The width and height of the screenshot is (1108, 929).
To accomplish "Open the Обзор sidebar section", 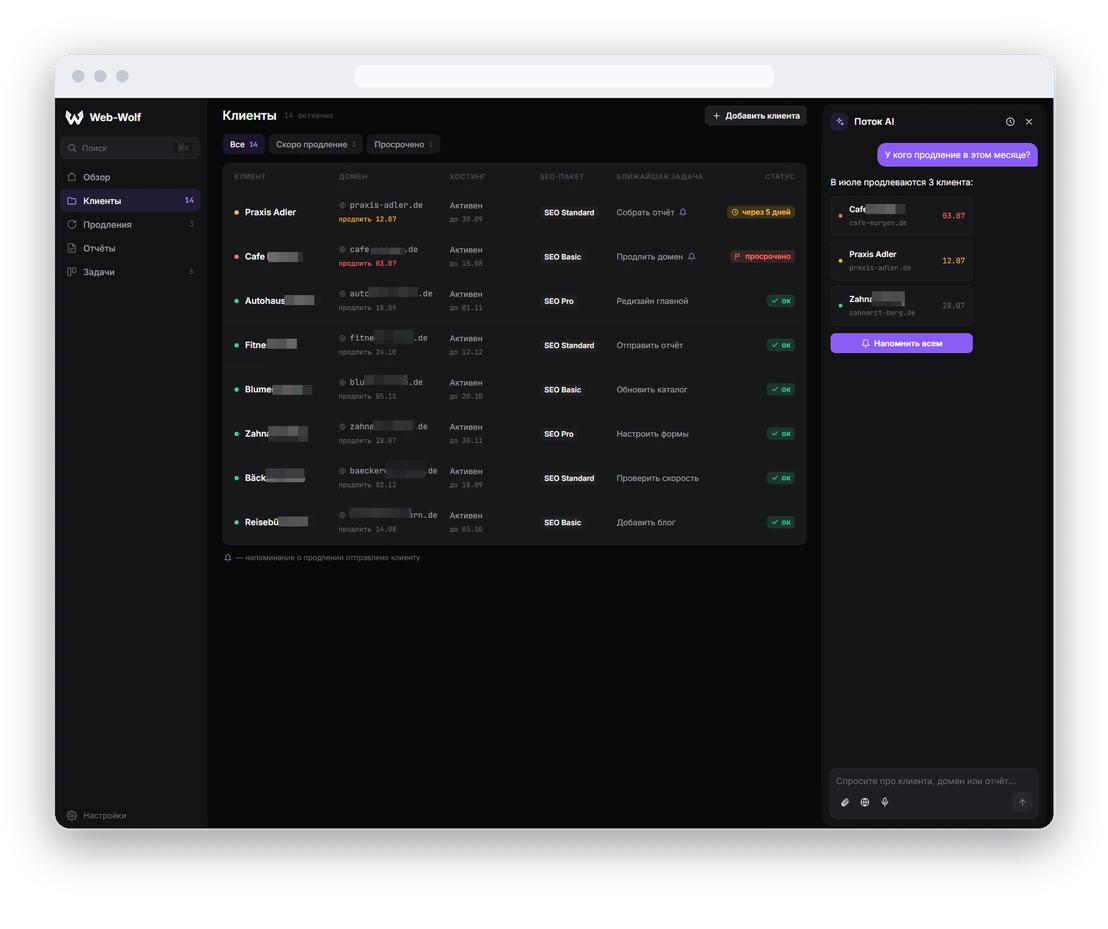I will point(130,177).
